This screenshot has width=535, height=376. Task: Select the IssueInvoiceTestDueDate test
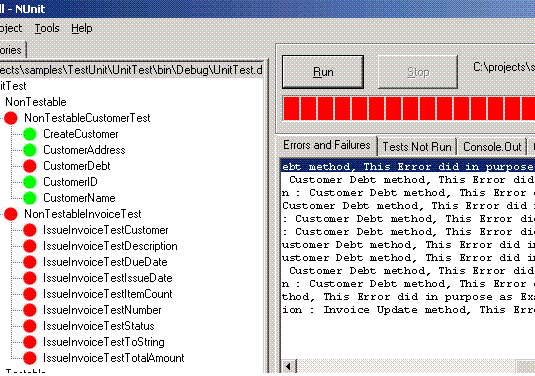(x=105, y=262)
